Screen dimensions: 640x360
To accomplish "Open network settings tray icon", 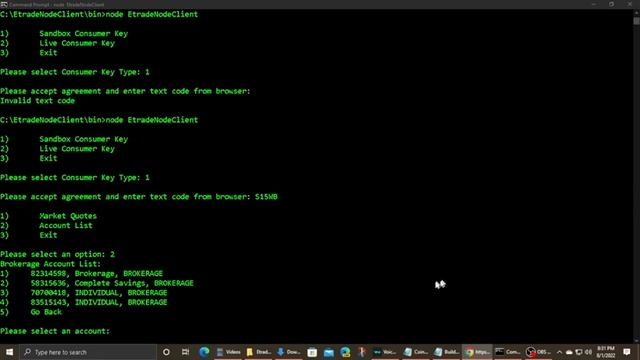I will pyautogui.click(x=579, y=352).
